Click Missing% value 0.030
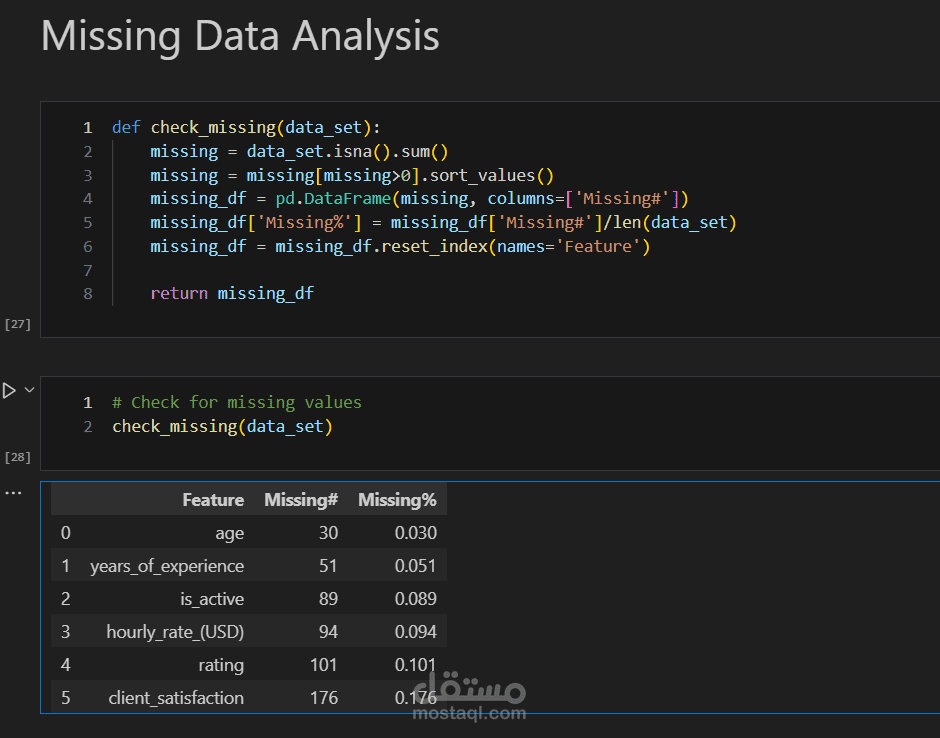This screenshot has height=738, width=940. 415,533
